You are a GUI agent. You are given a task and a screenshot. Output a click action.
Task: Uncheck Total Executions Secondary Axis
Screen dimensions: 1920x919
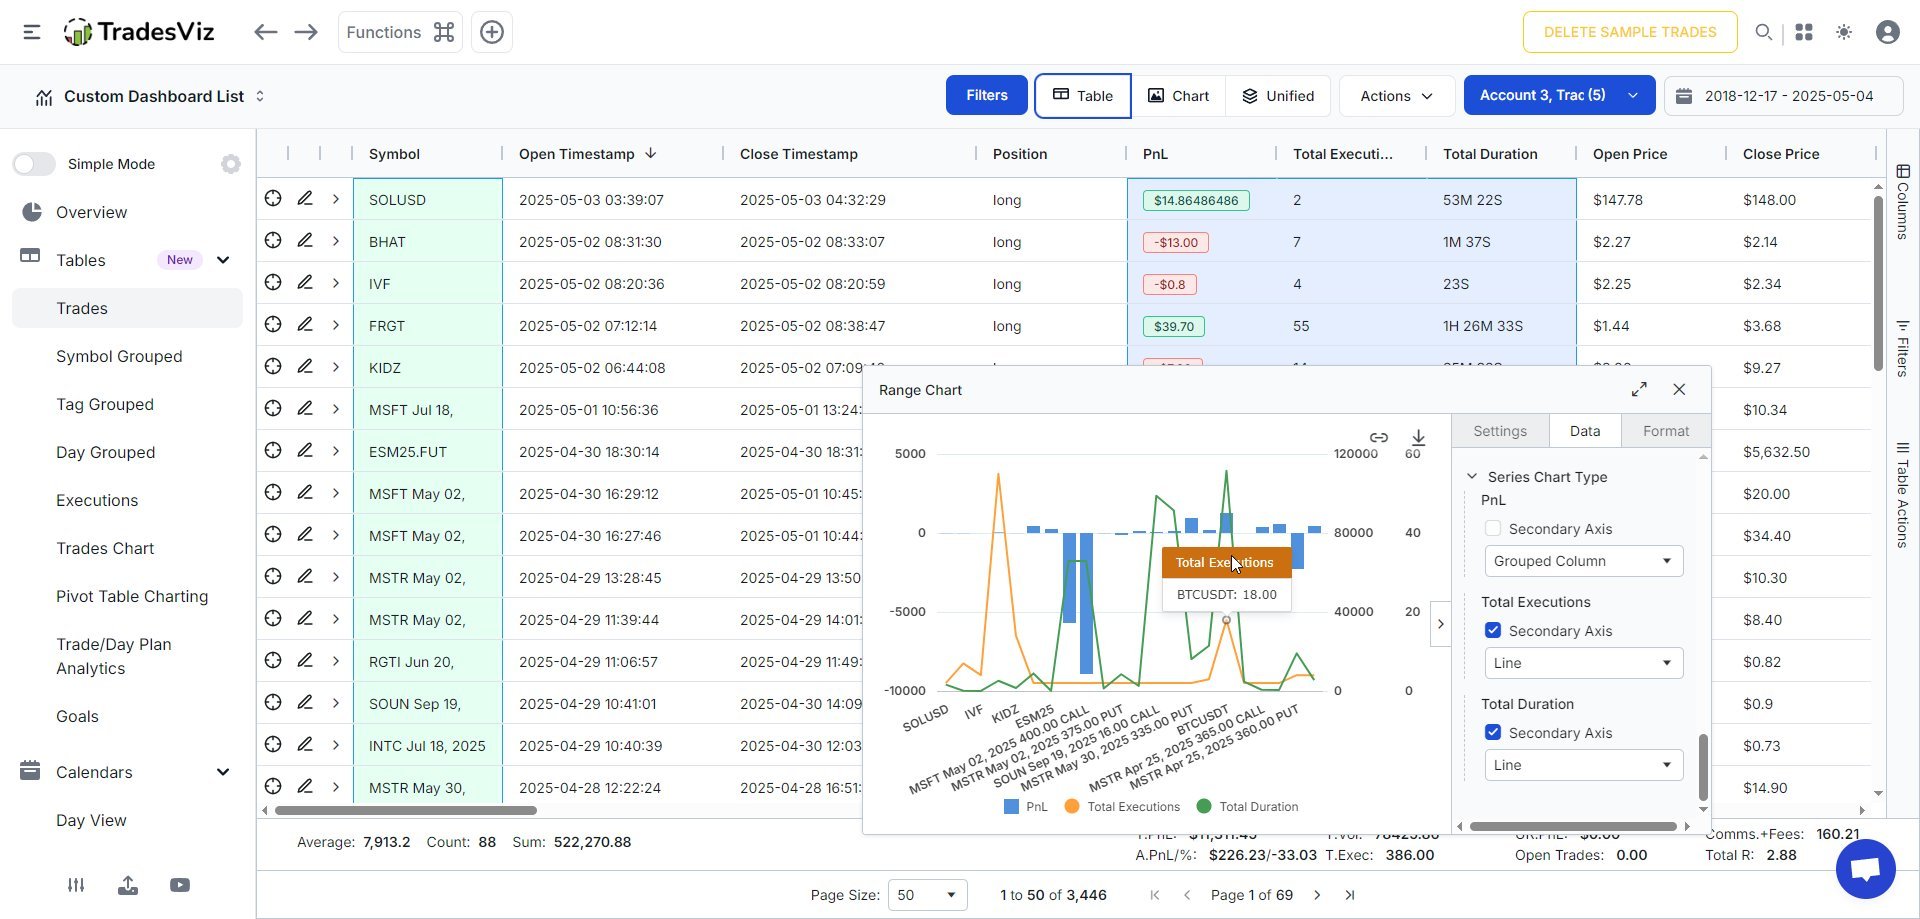pyautogui.click(x=1493, y=631)
